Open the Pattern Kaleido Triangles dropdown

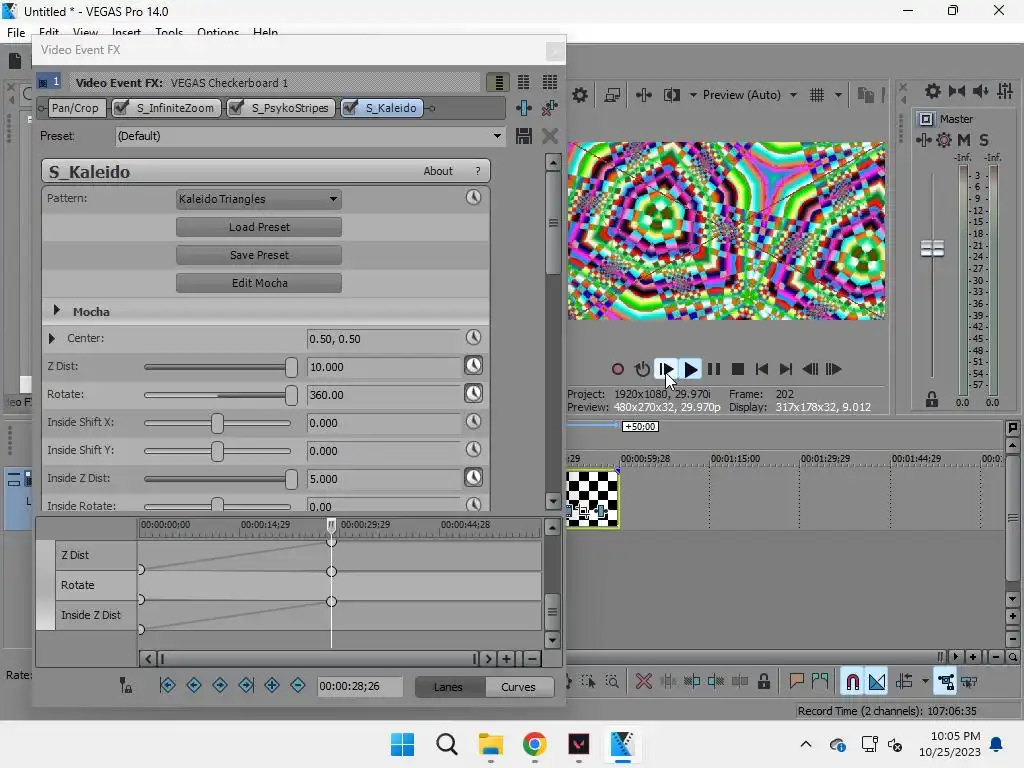point(259,199)
